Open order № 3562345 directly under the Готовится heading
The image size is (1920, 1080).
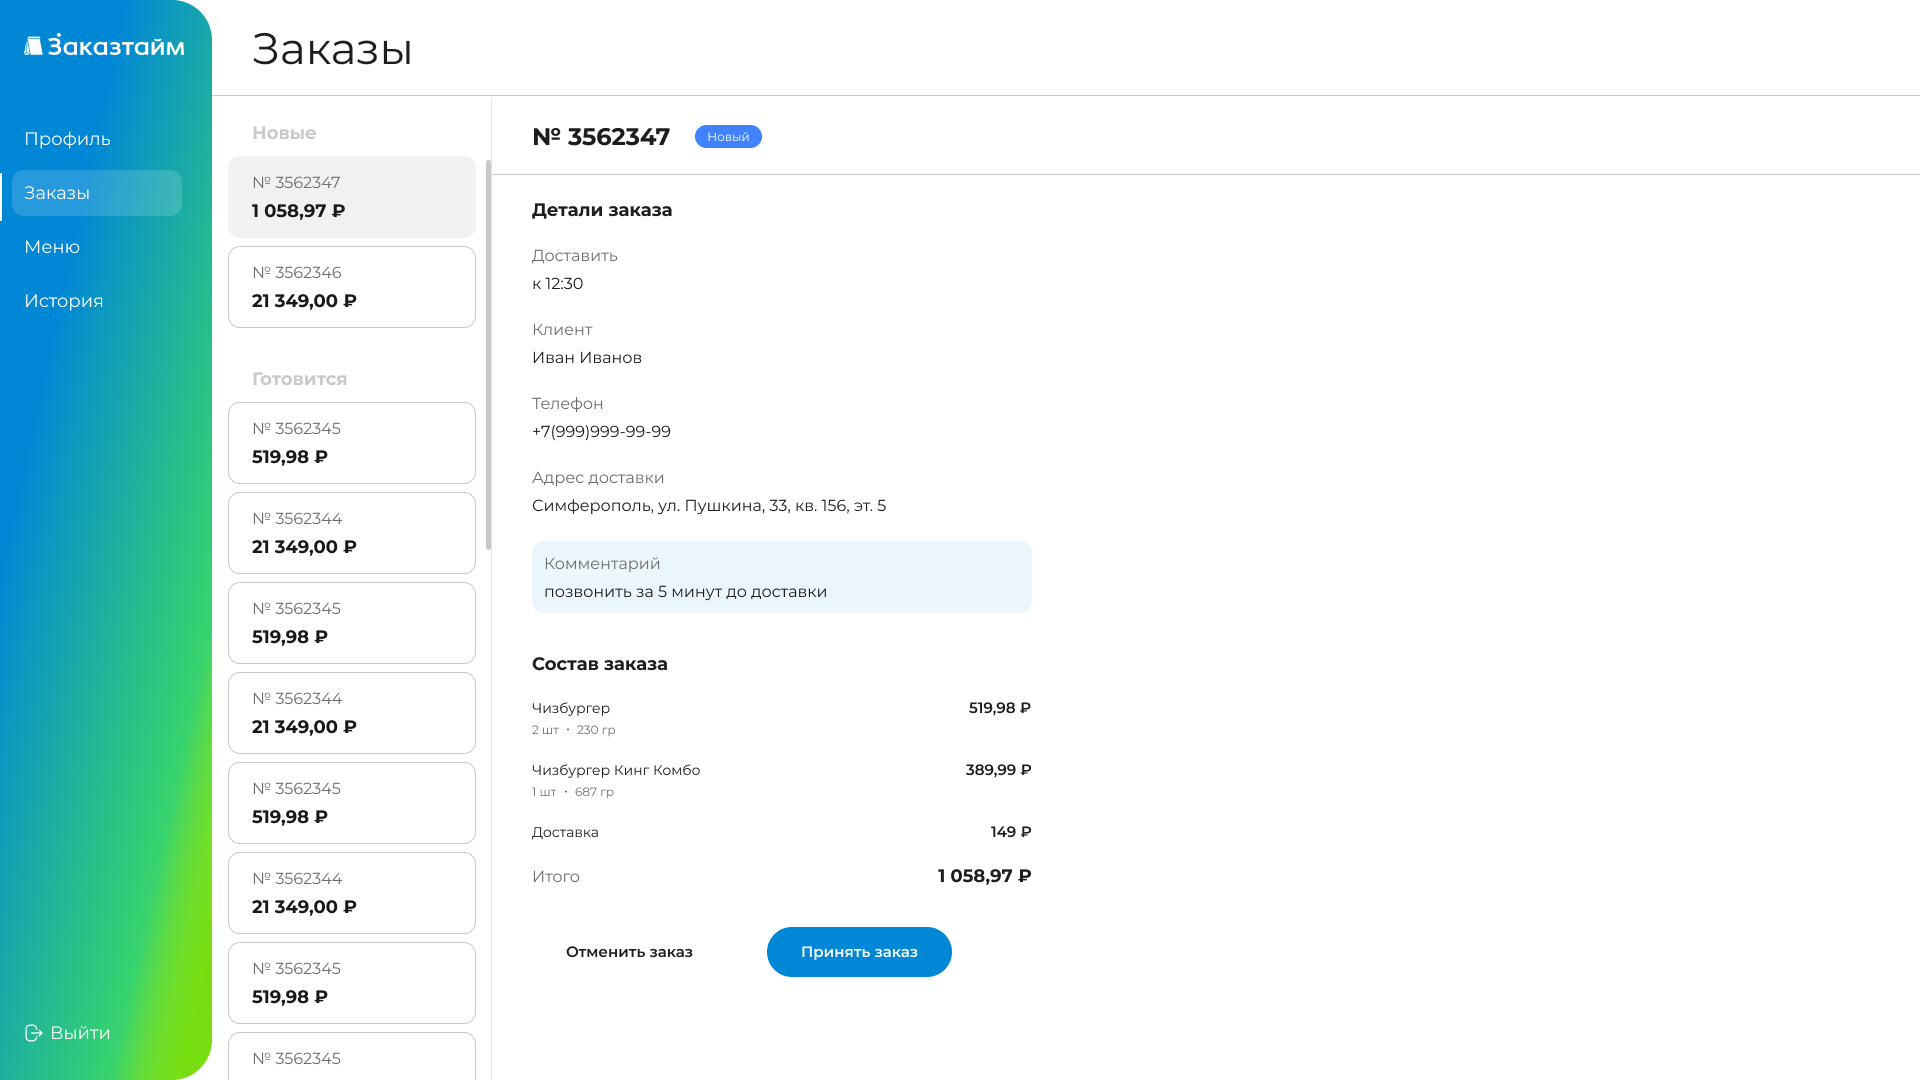tap(352, 443)
